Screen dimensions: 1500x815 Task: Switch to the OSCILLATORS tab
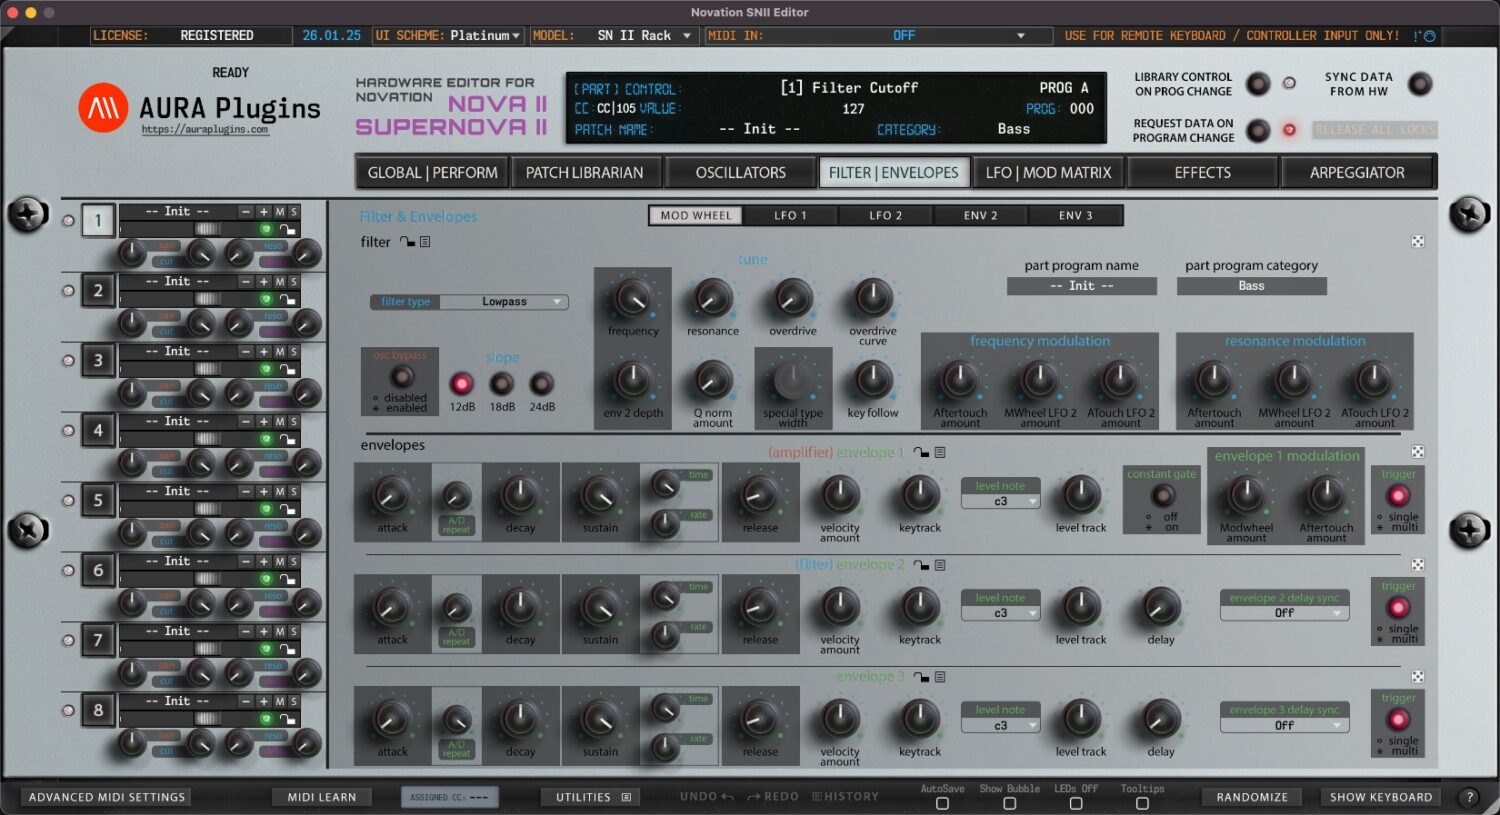point(740,172)
